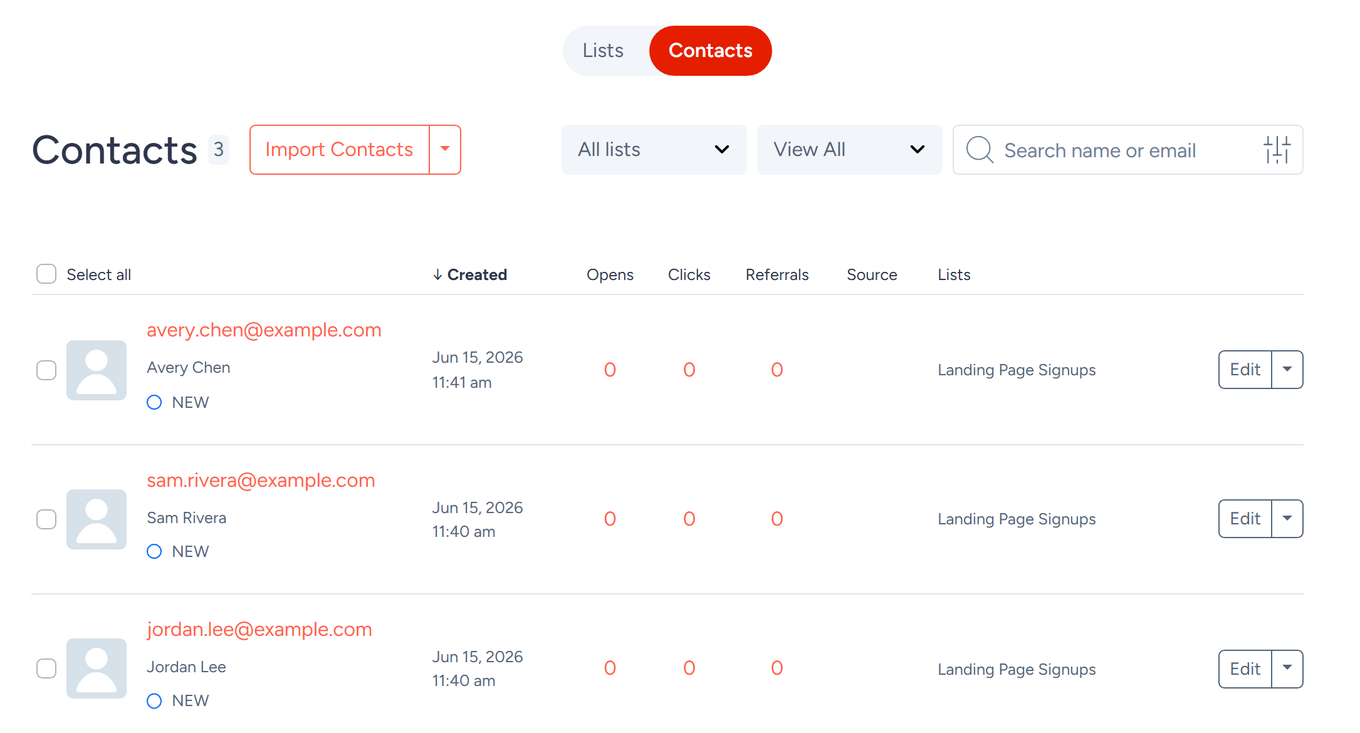
Task: Click the Opens count for Avery Chen
Action: [x=610, y=370]
